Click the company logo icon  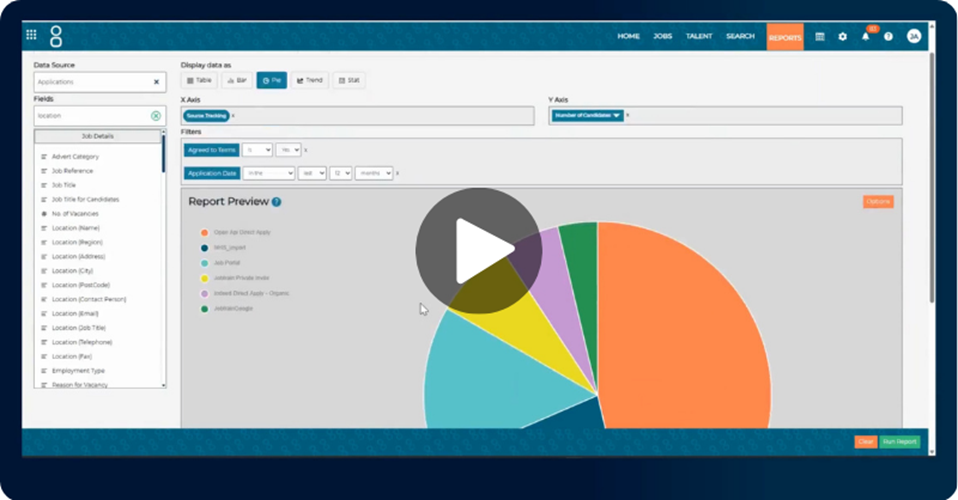click(56, 36)
